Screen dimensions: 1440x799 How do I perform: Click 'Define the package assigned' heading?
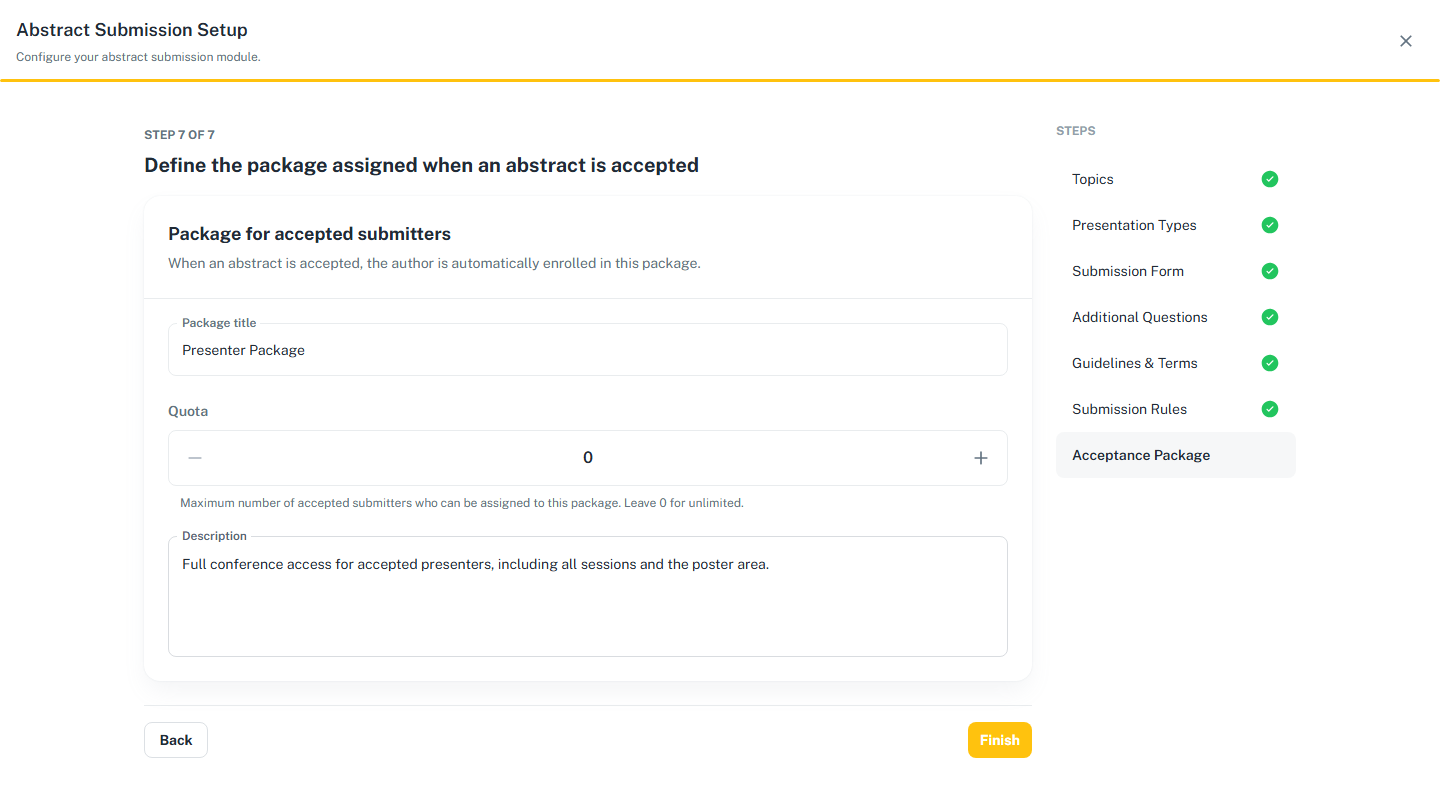tap(421, 165)
